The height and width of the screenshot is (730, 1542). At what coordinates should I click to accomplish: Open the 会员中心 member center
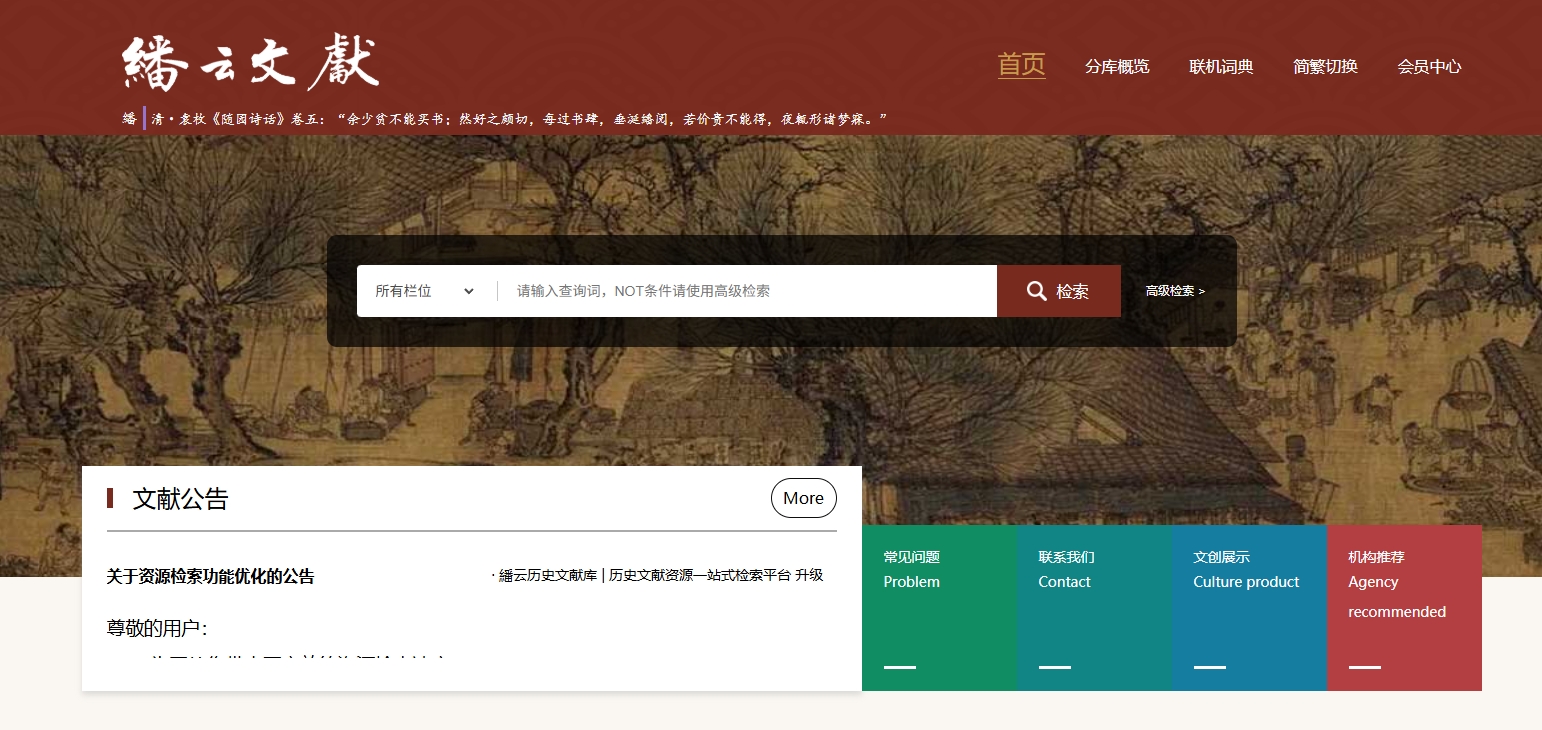pos(1429,67)
